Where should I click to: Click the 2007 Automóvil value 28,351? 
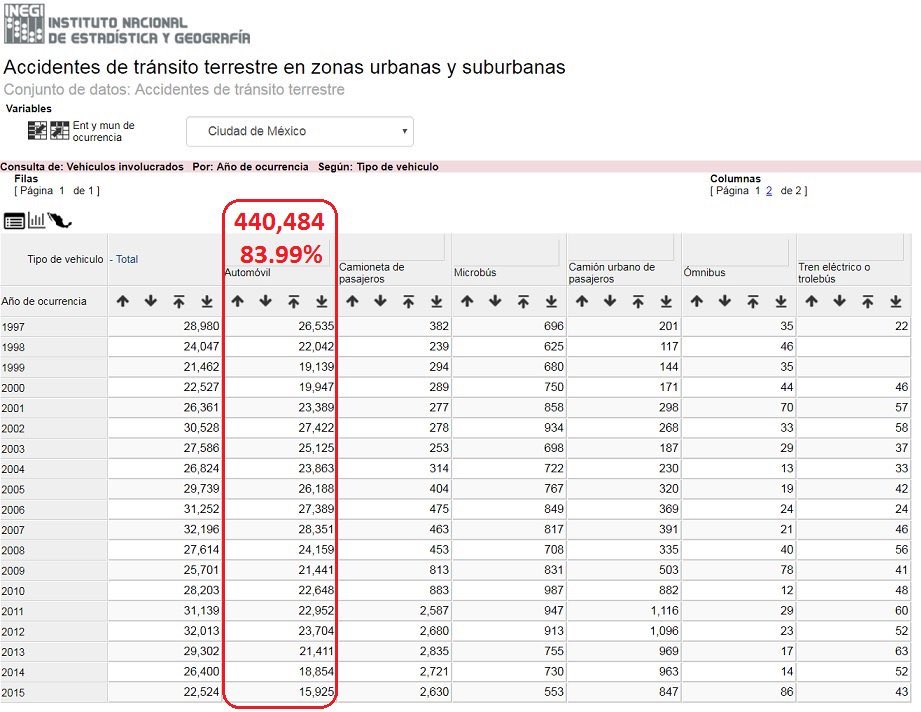tap(316, 529)
